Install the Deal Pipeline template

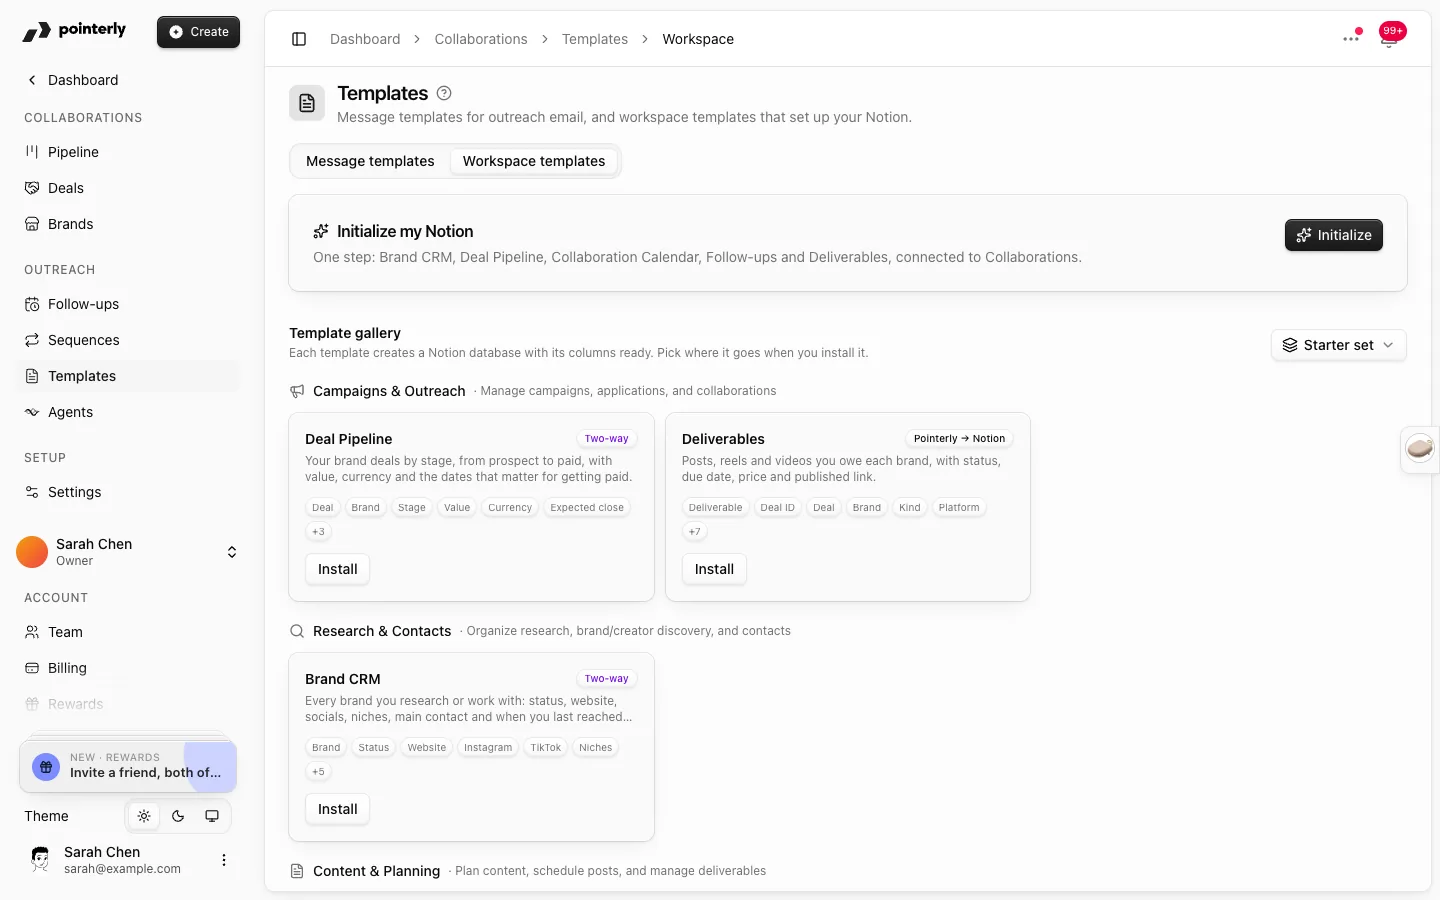tap(337, 569)
